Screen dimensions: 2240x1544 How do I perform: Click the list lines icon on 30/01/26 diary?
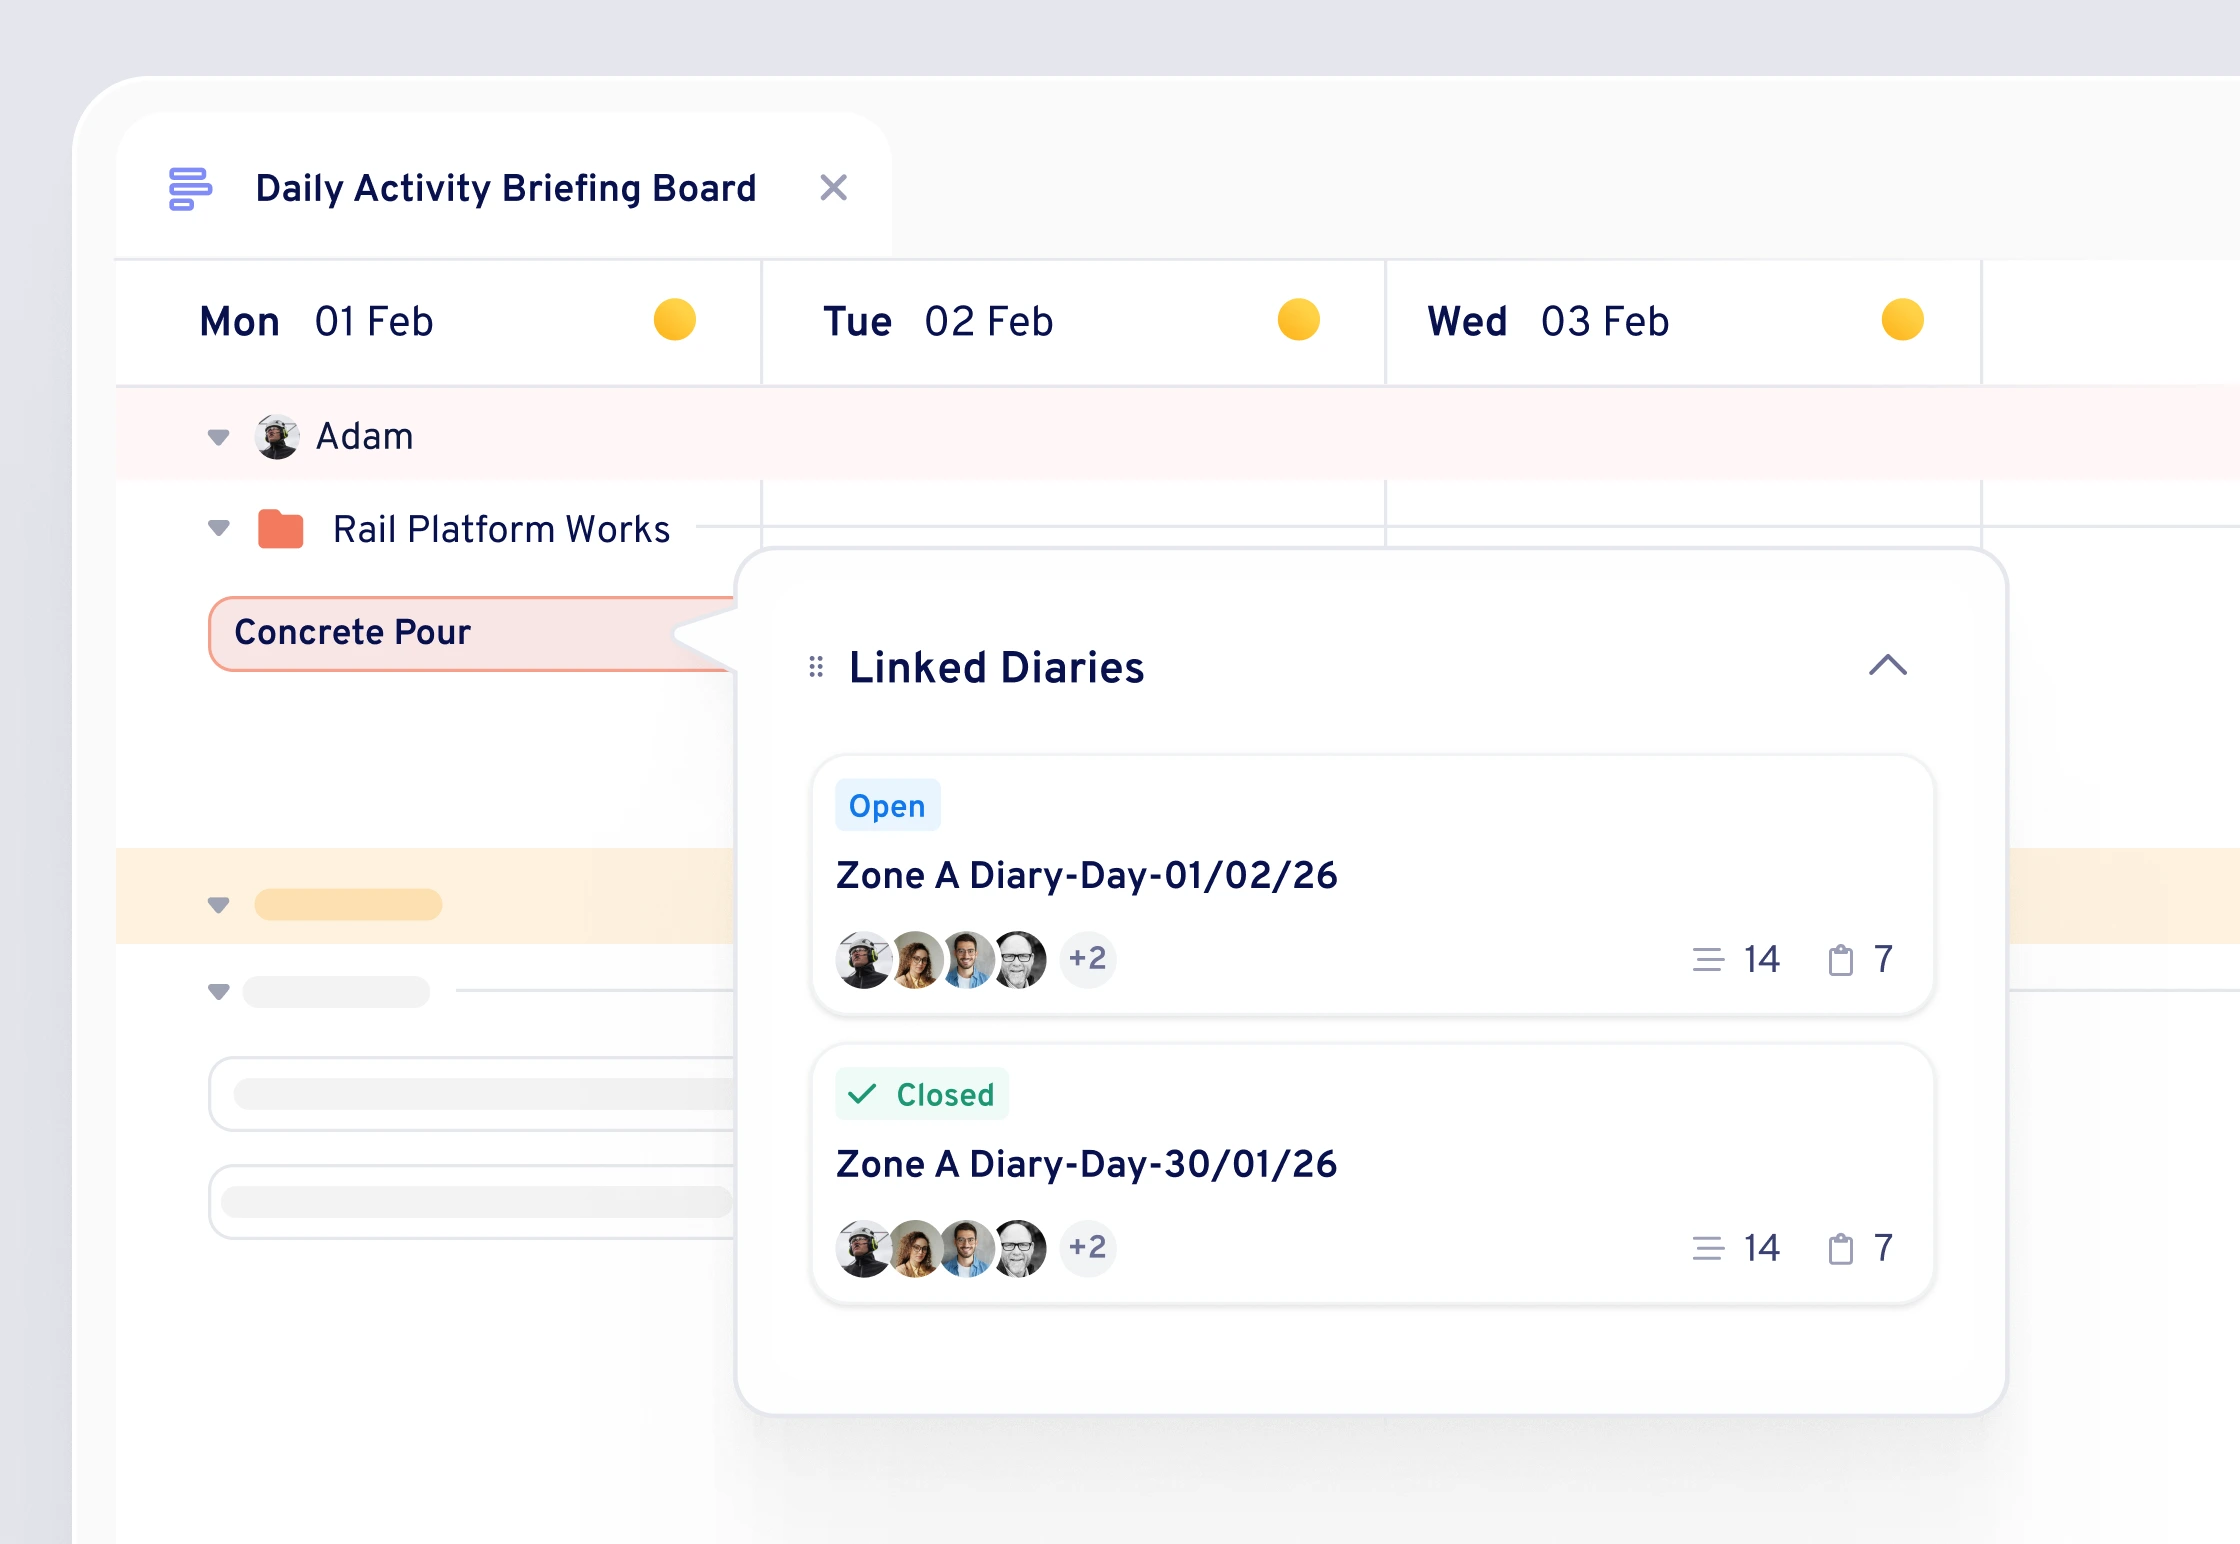tap(1708, 1249)
